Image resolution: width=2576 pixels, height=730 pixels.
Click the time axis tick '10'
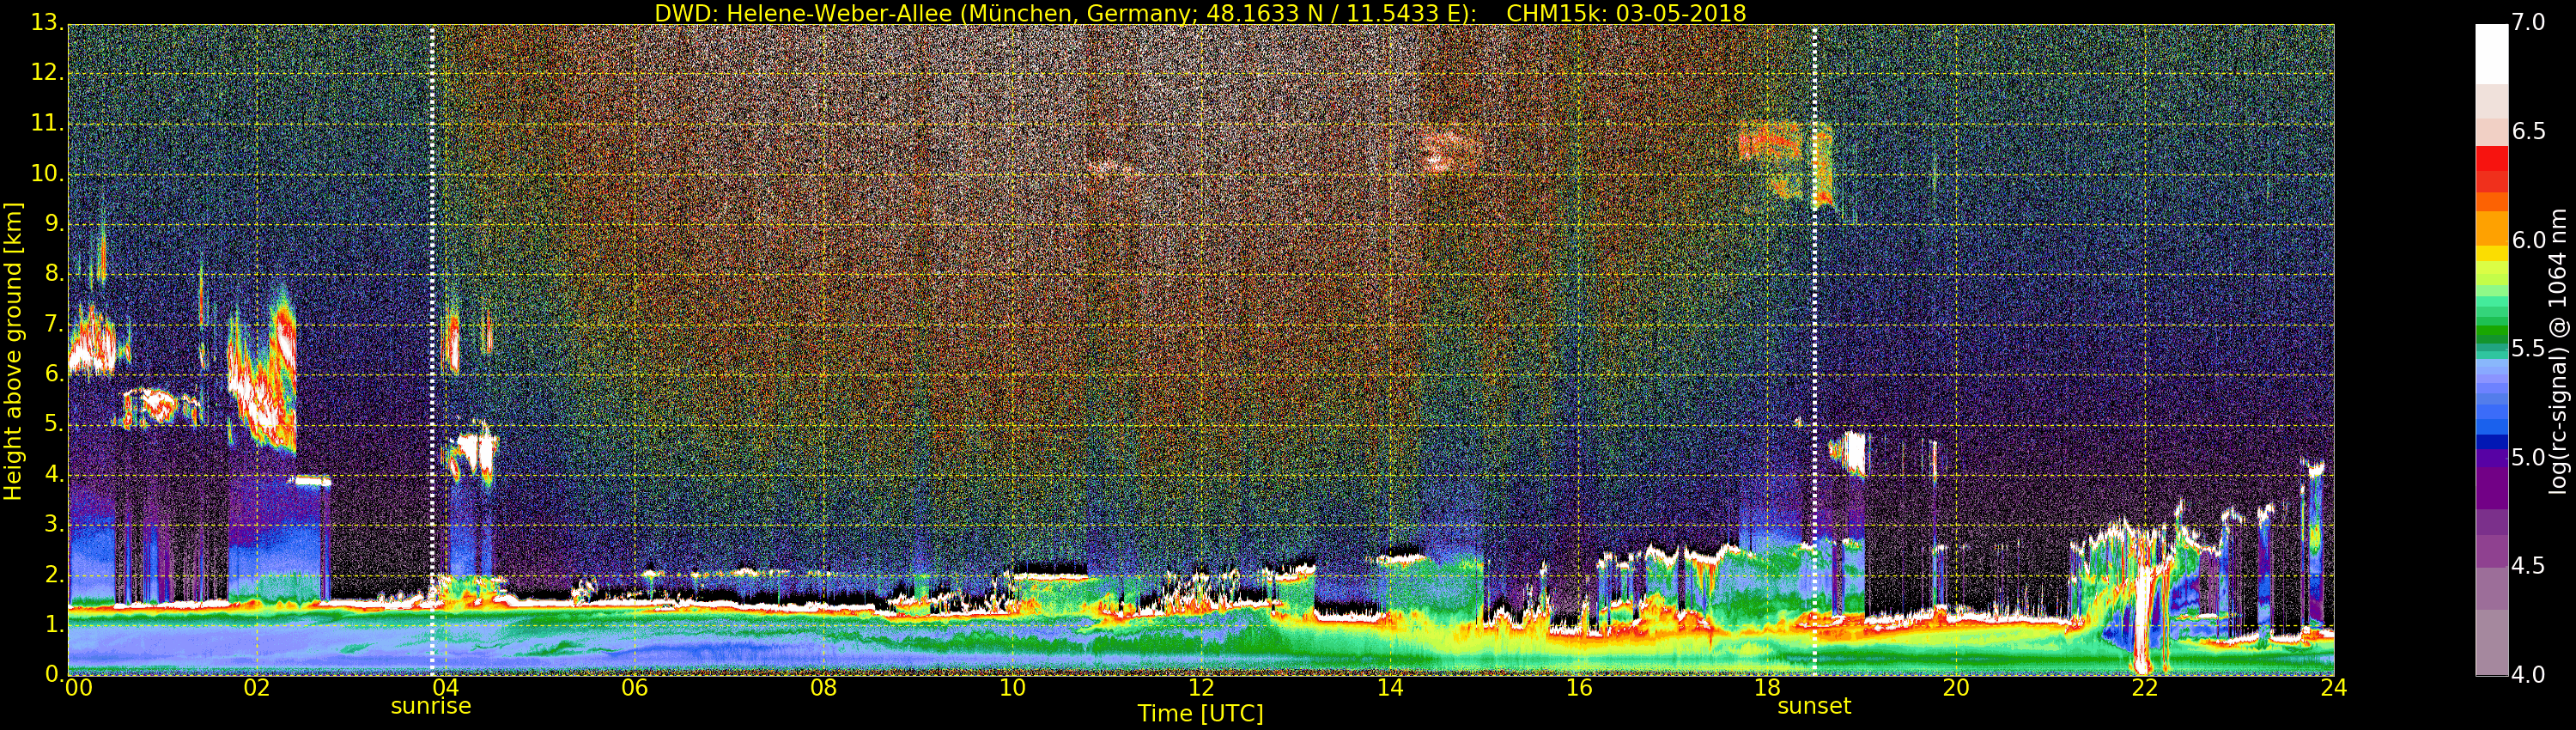1012,688
